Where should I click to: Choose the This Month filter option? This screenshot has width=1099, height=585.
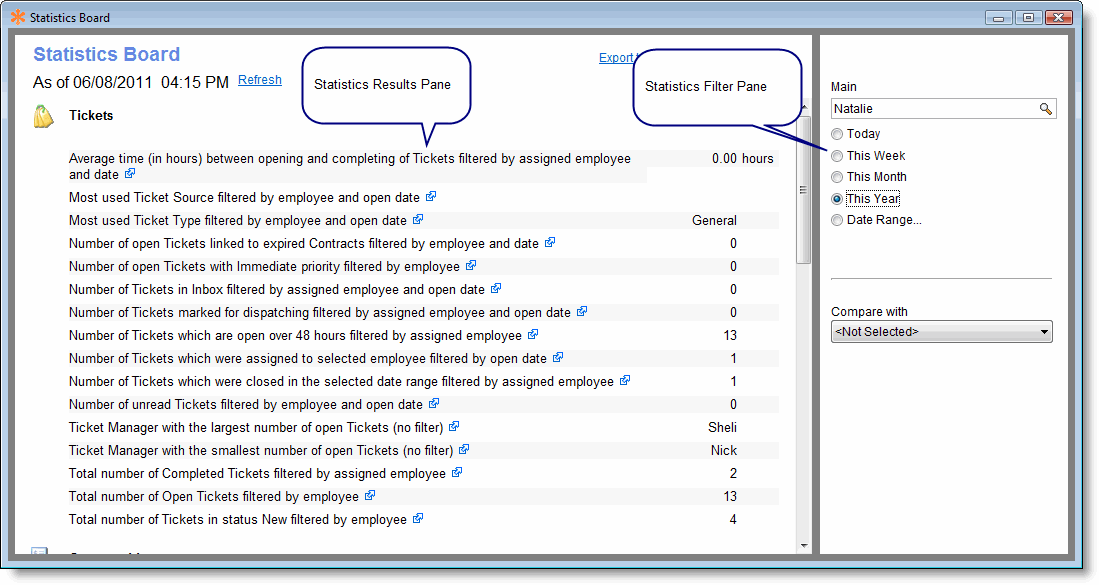[837, 177]
